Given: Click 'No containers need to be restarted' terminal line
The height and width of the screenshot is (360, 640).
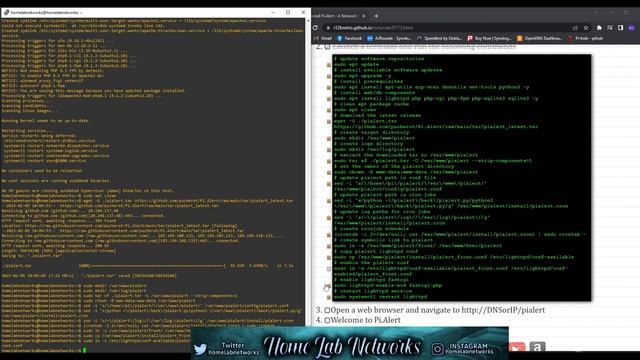Looking at the screenshot, I should click(x=42, y=171).
